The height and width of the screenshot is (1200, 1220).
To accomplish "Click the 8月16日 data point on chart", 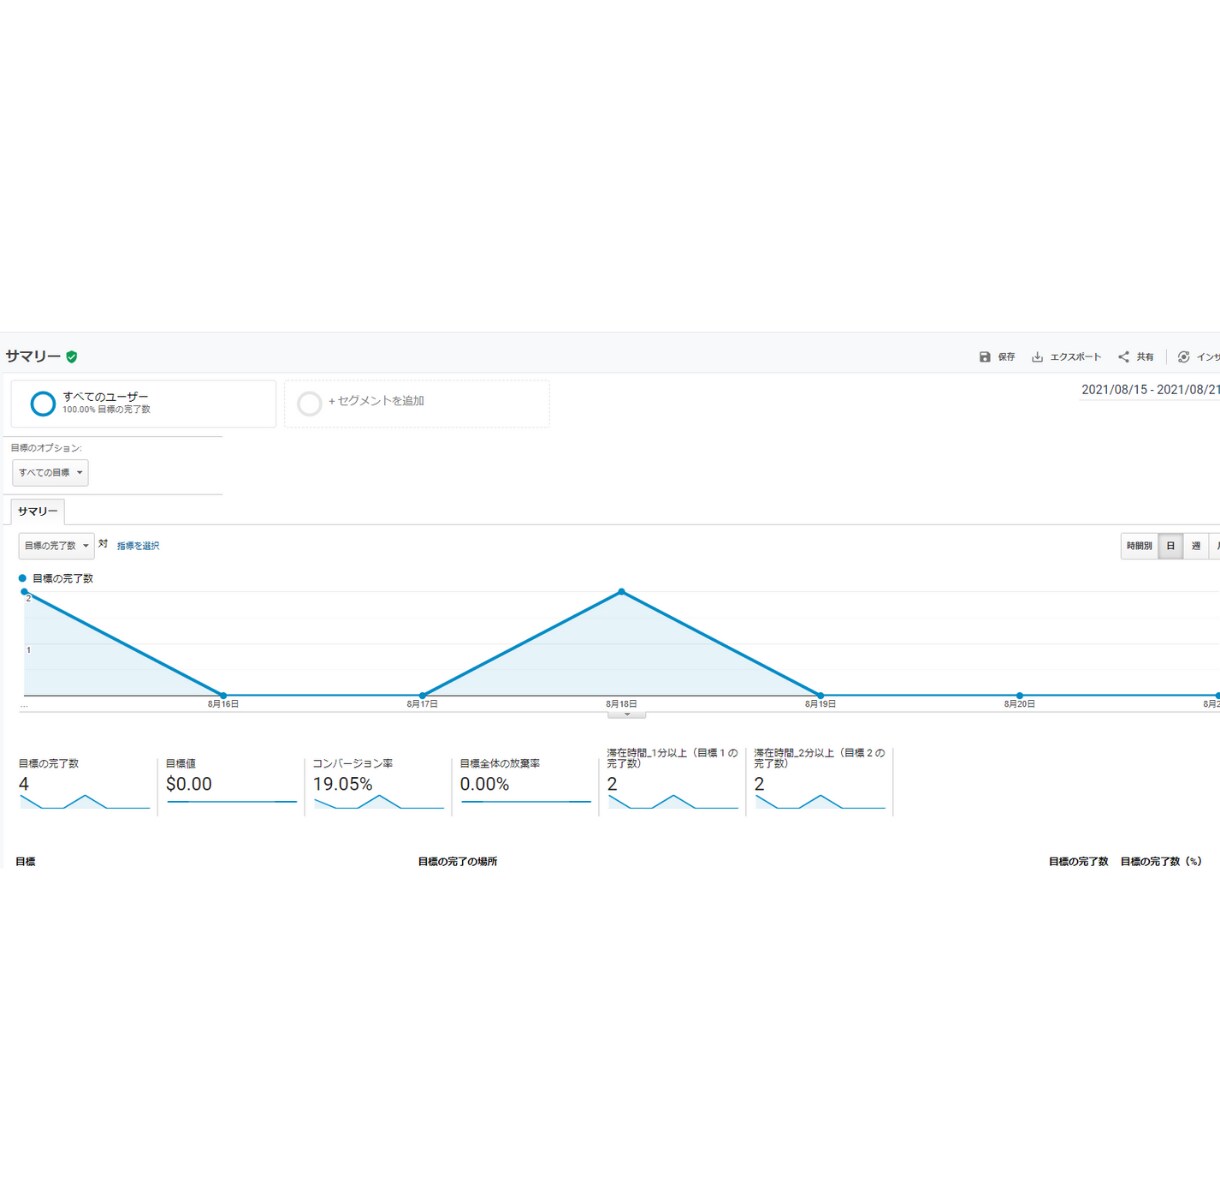I will 223,695.
